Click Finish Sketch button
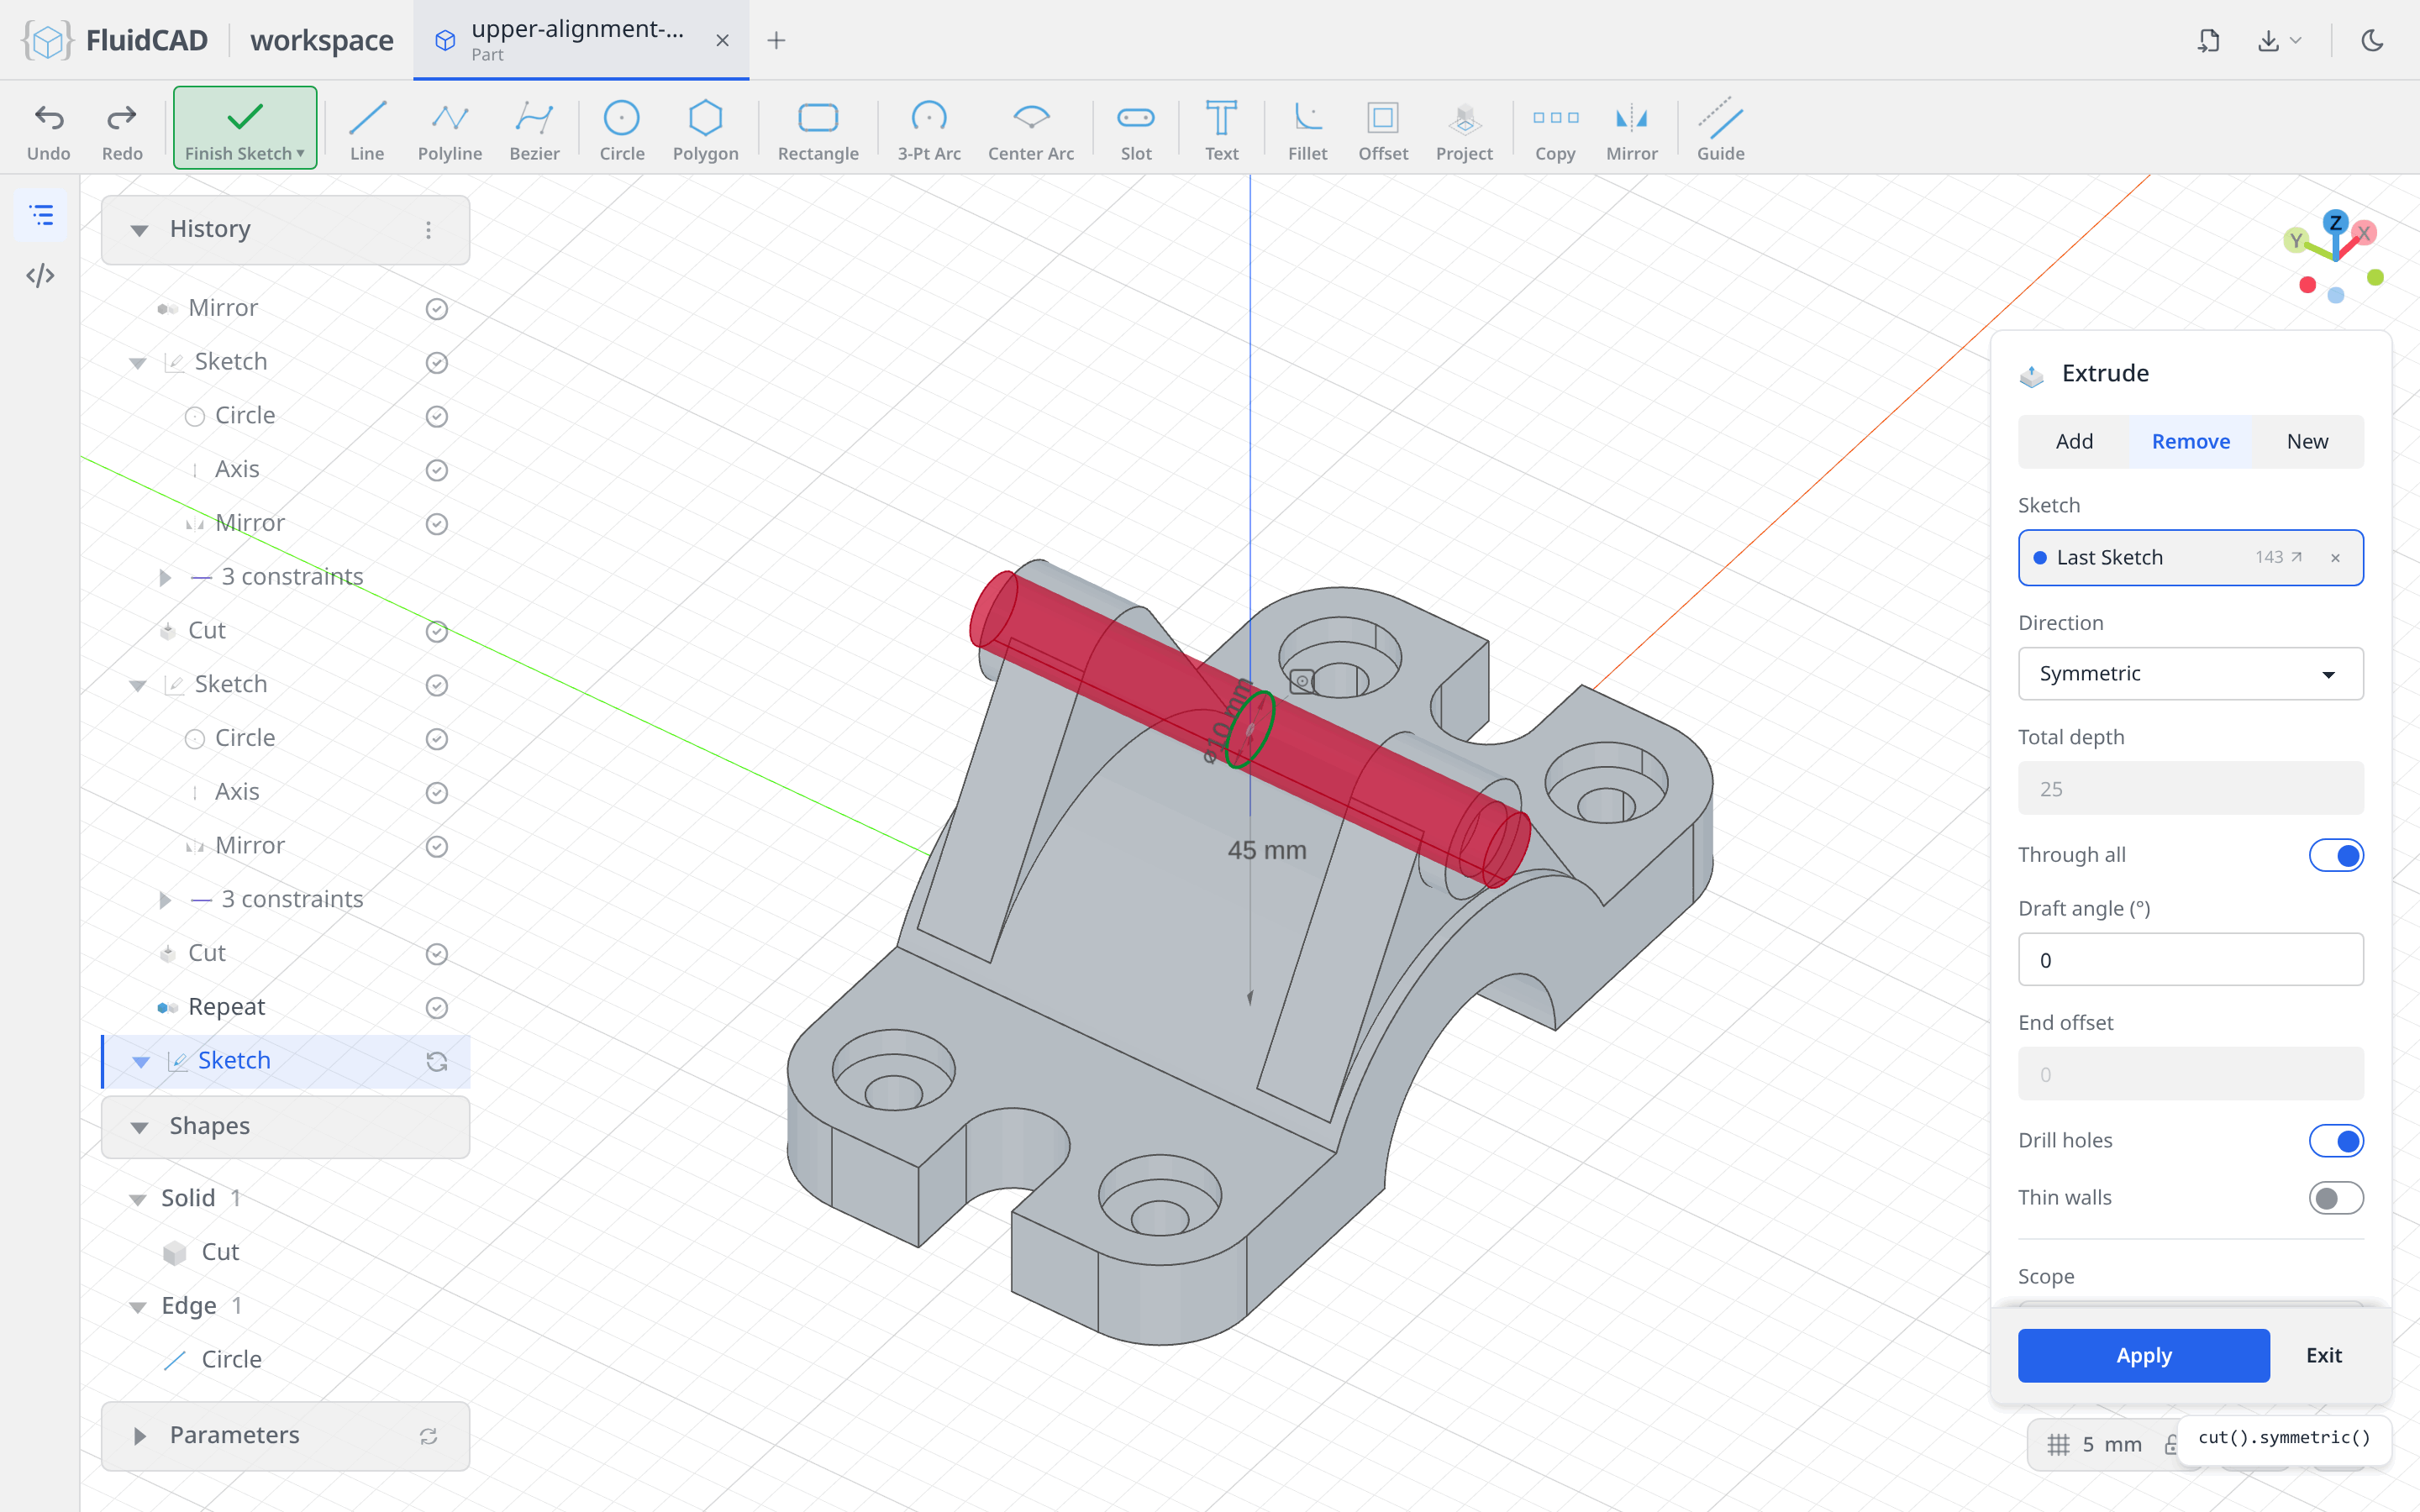The height and width of the screenshot is (1512, 2420). 245,128
